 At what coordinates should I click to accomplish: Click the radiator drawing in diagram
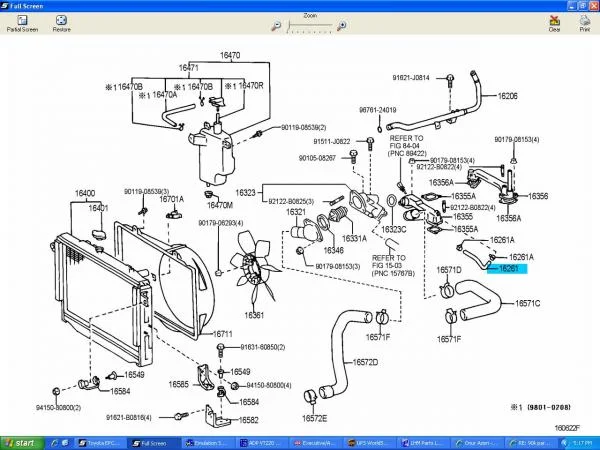coord(101,300)
